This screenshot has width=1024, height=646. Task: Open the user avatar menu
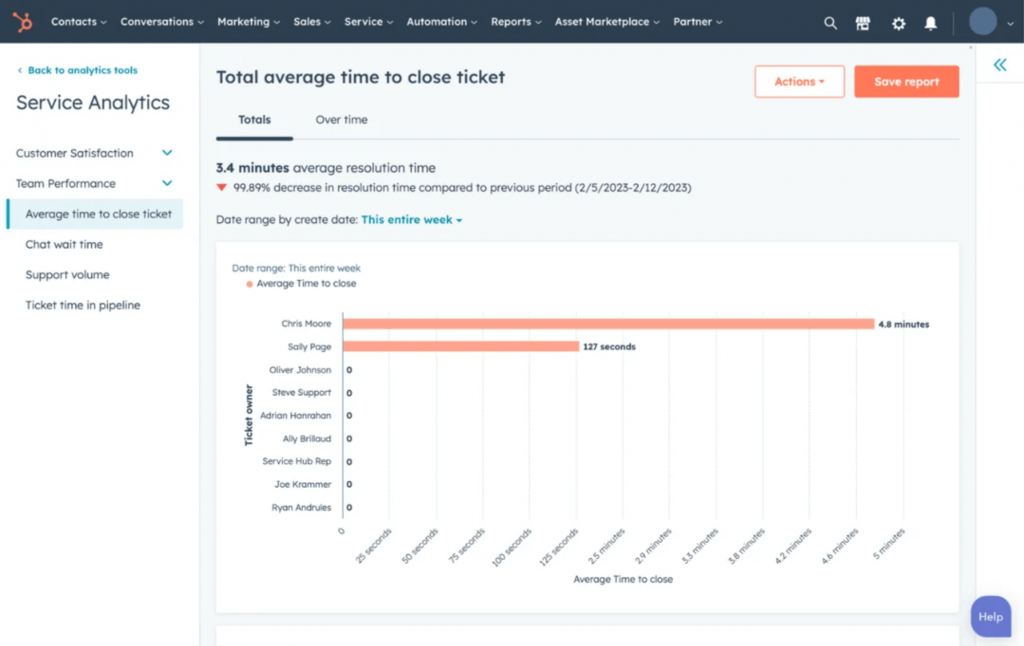pos(983,21)
